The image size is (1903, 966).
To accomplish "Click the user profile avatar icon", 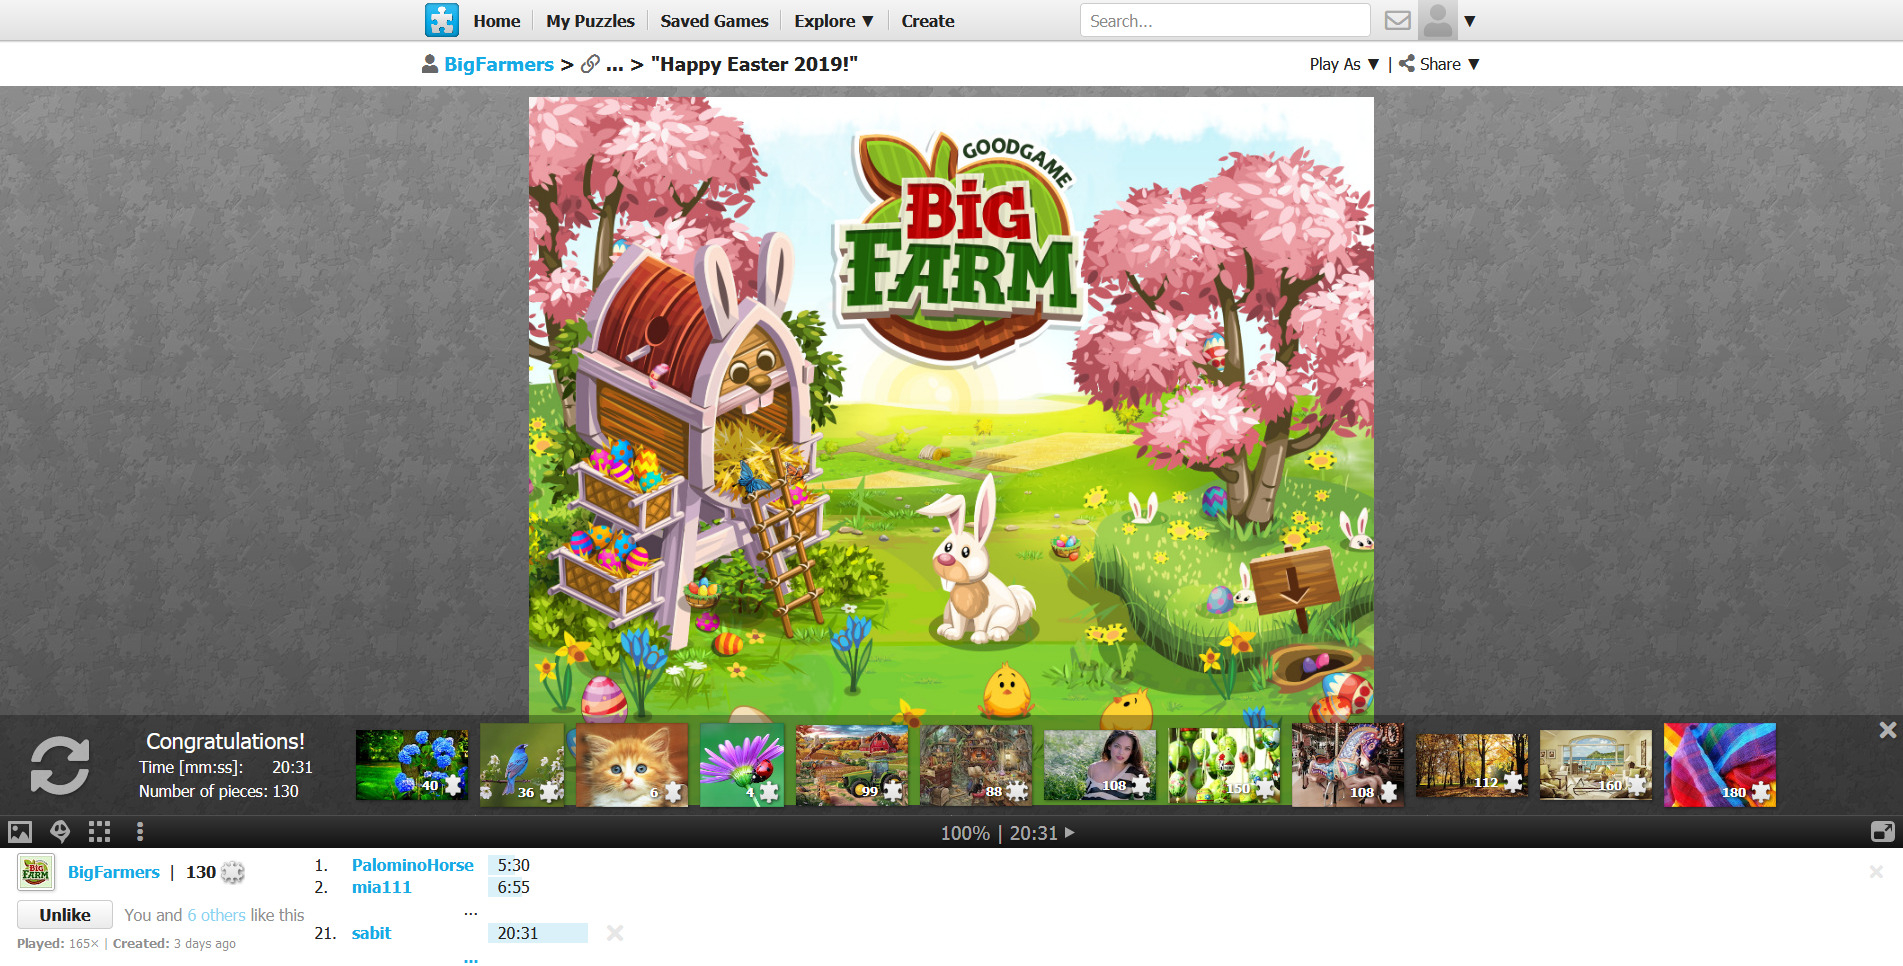I will click(1437, 20).
